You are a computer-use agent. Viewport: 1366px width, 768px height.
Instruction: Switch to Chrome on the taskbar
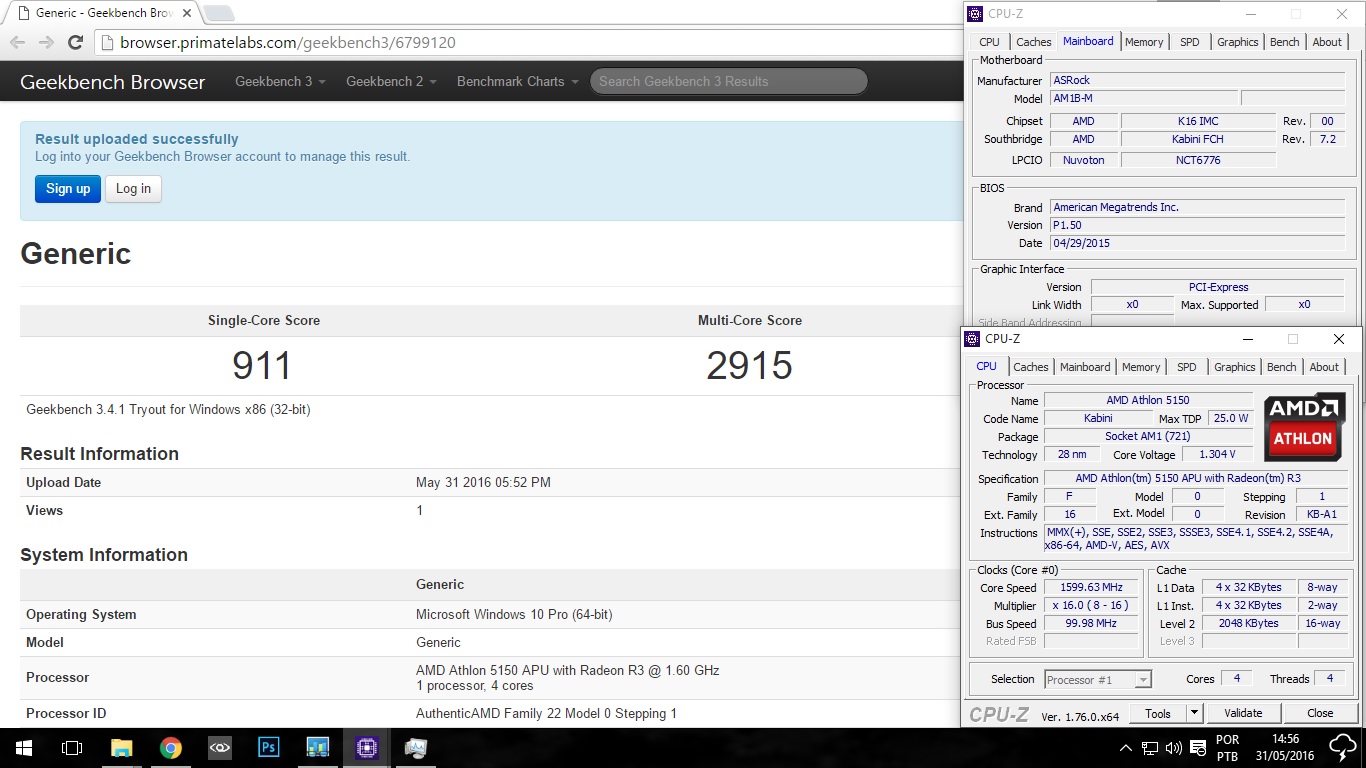[171, 747]
